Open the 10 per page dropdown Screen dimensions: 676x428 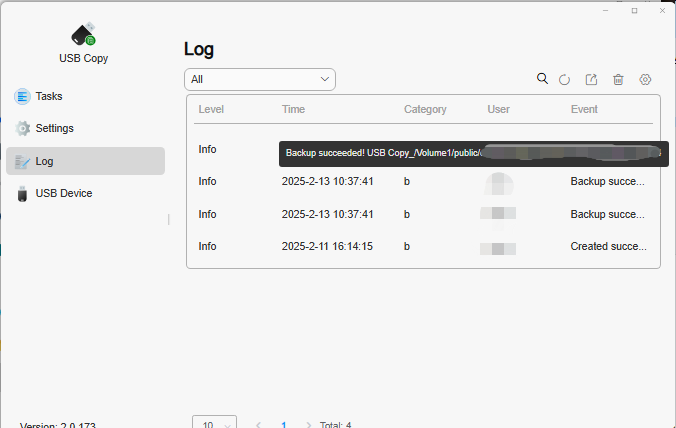click(214, 422)
